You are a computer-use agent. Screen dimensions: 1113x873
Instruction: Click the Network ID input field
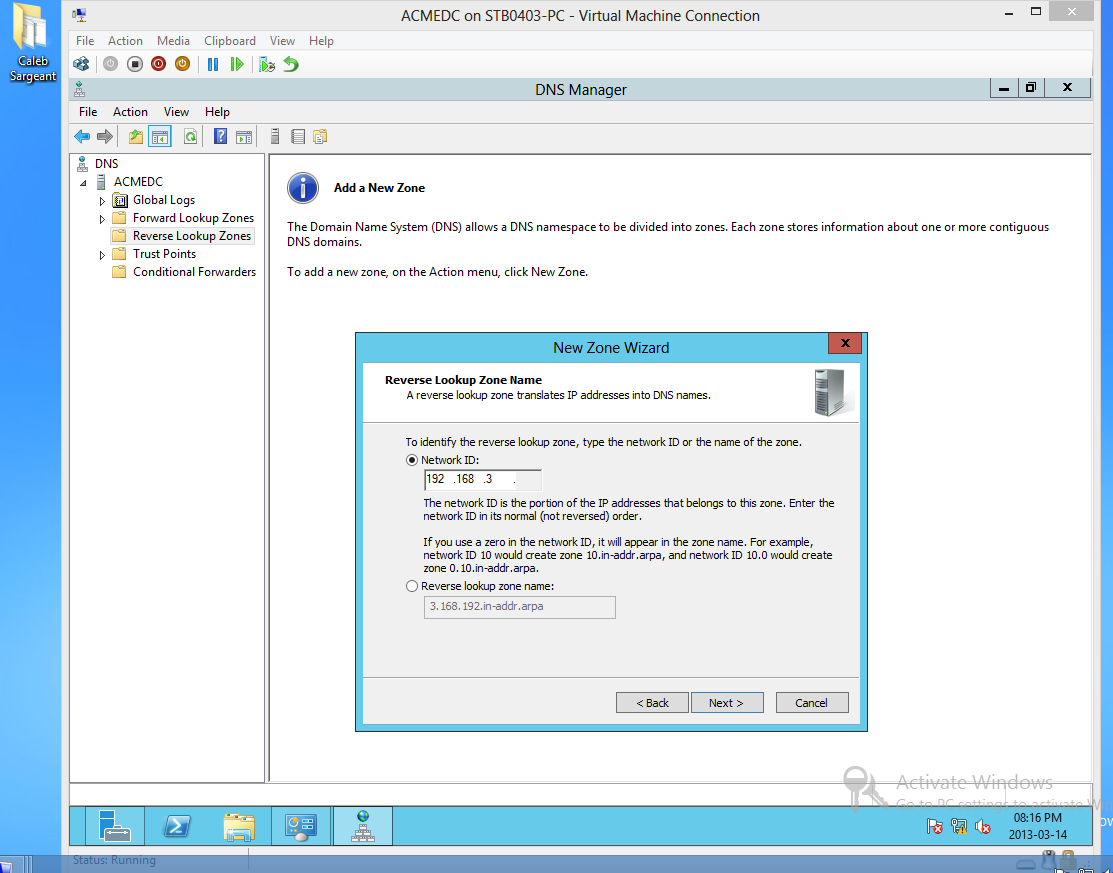(483, 480)
